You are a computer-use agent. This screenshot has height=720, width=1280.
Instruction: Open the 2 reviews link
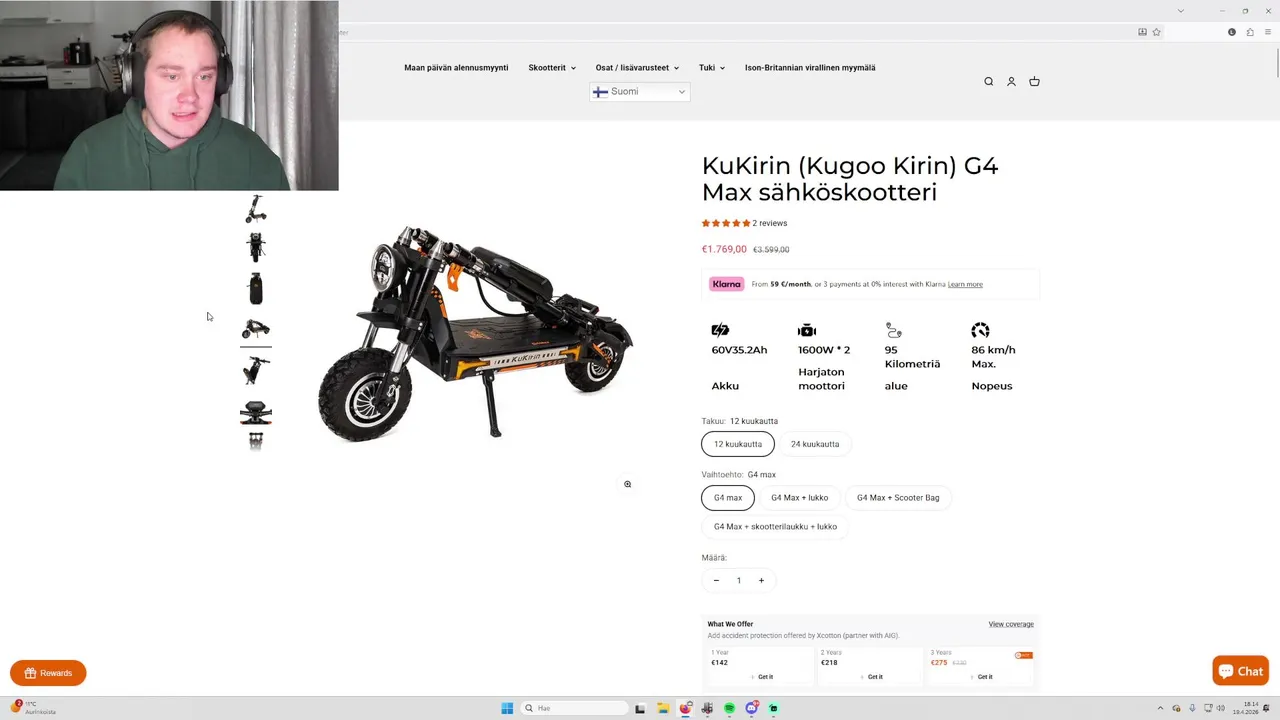[769, 223]
